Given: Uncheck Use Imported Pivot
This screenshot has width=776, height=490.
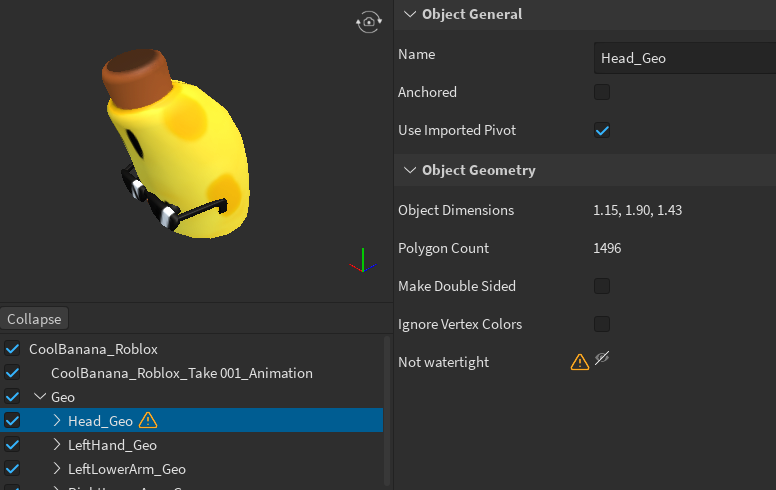Looking at the screenshot, I should 602,130.
